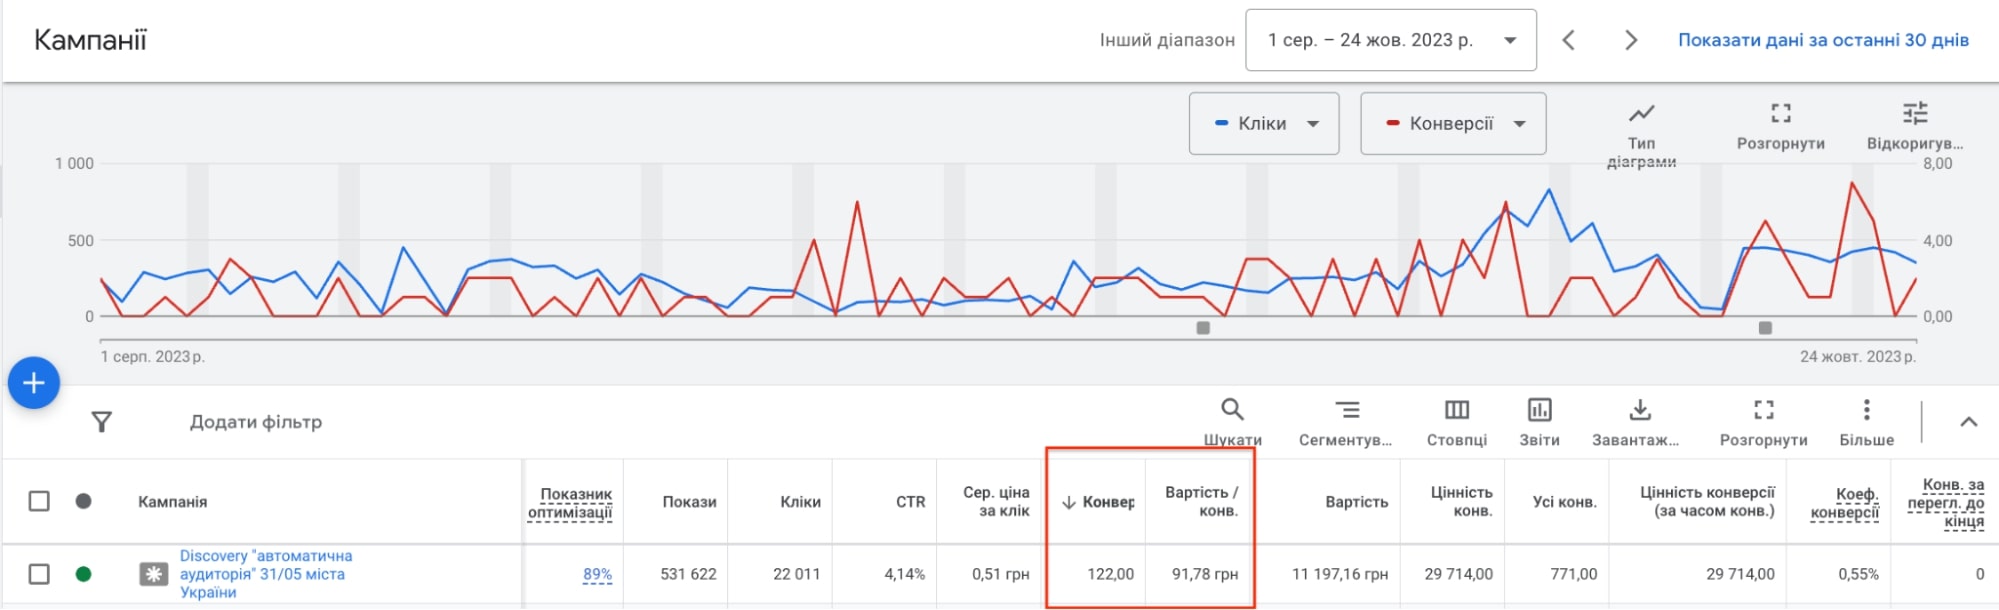1999x610 pixels.
Task: Open the Звіти reports icon
Action: 1539,410
